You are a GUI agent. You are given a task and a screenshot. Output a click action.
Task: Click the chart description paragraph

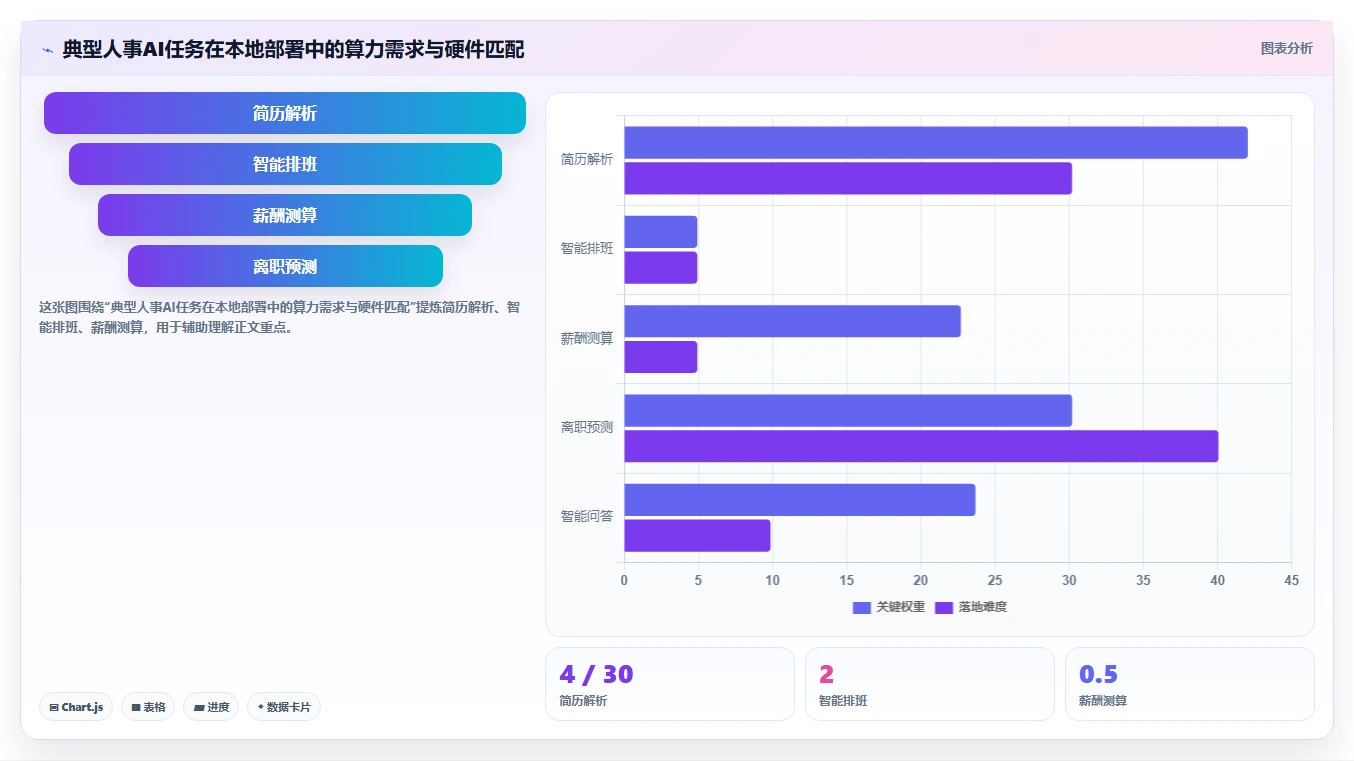click(280, 317)
